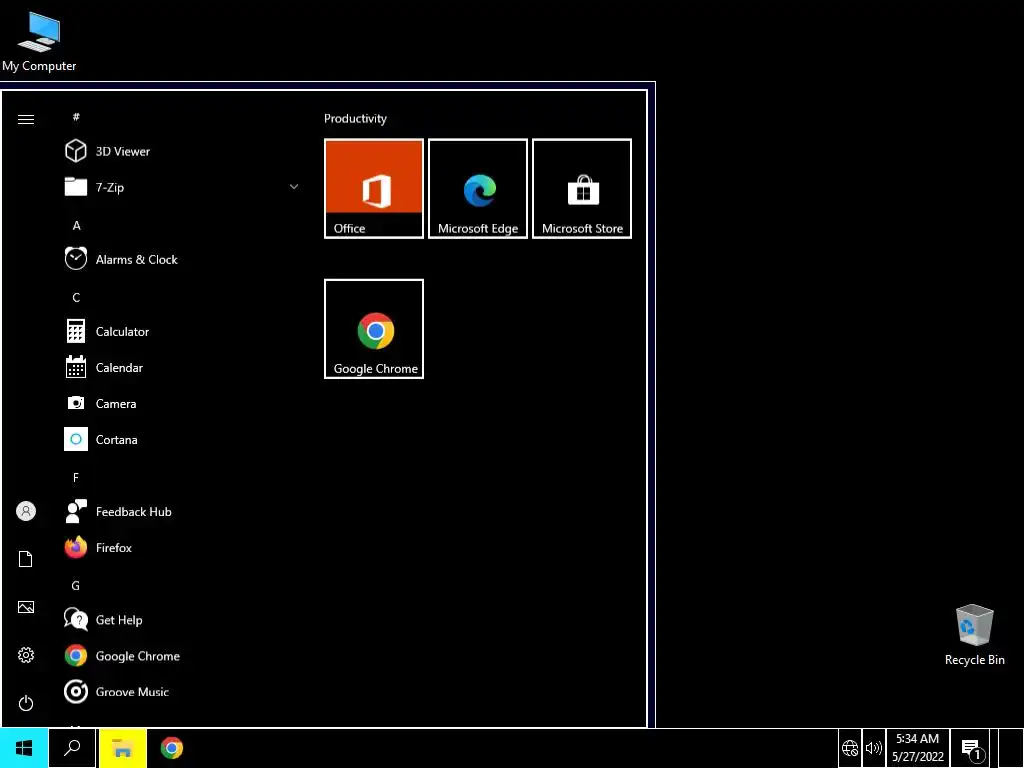Screen dimensions: 1024x768
Task: Open taskbar Search magnifier
Action: [x=72, y=748]
